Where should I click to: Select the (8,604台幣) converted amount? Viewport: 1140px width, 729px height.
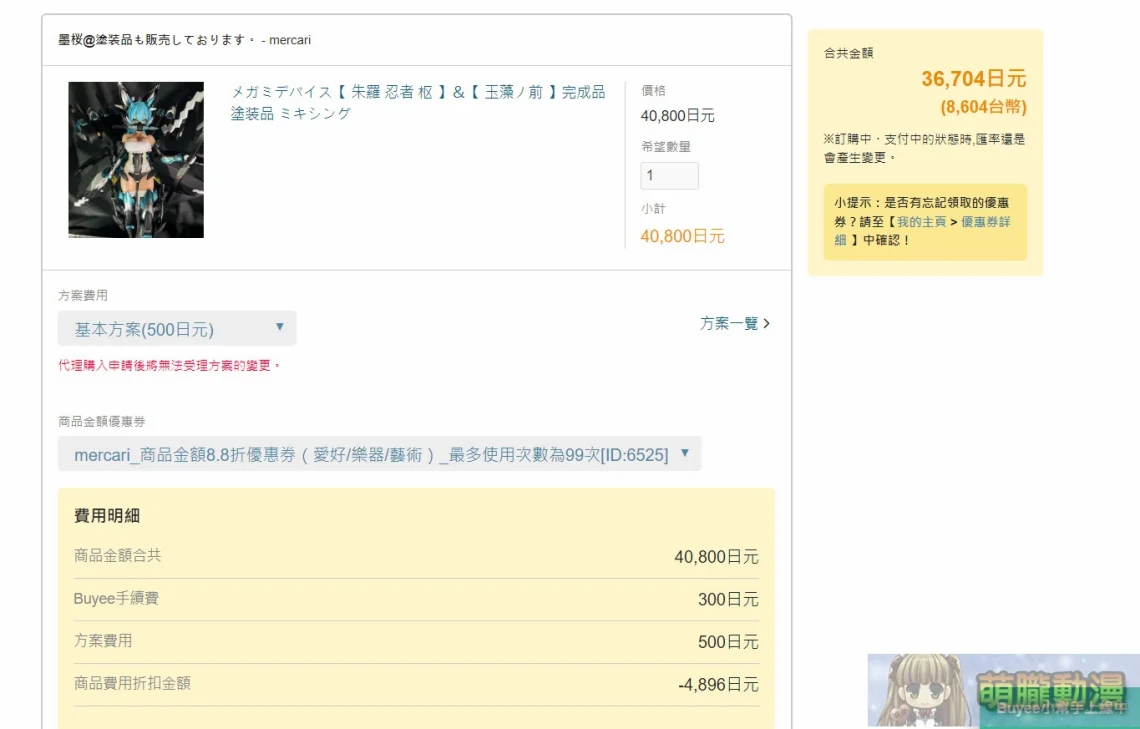(983, 108)
